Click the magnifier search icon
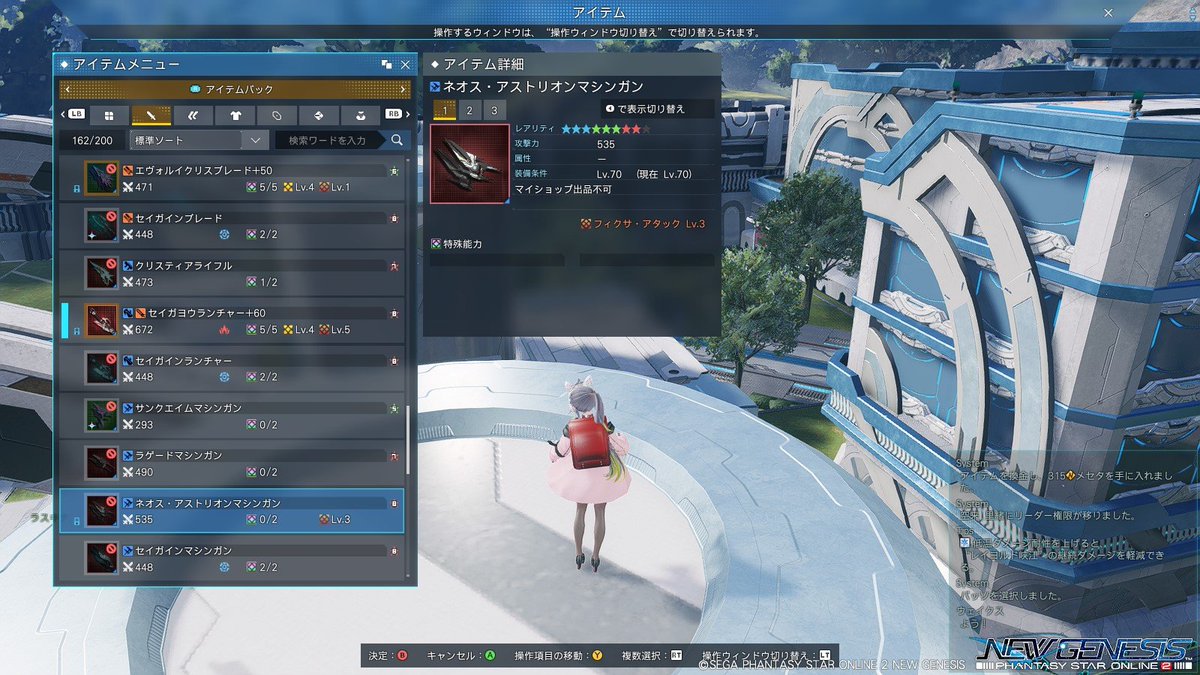 pyautogui.click(x=397, y=141)
